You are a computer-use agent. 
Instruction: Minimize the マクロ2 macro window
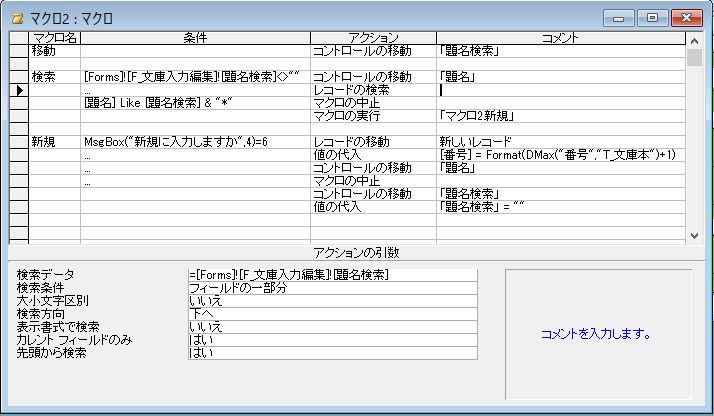[x=623, y=17]
